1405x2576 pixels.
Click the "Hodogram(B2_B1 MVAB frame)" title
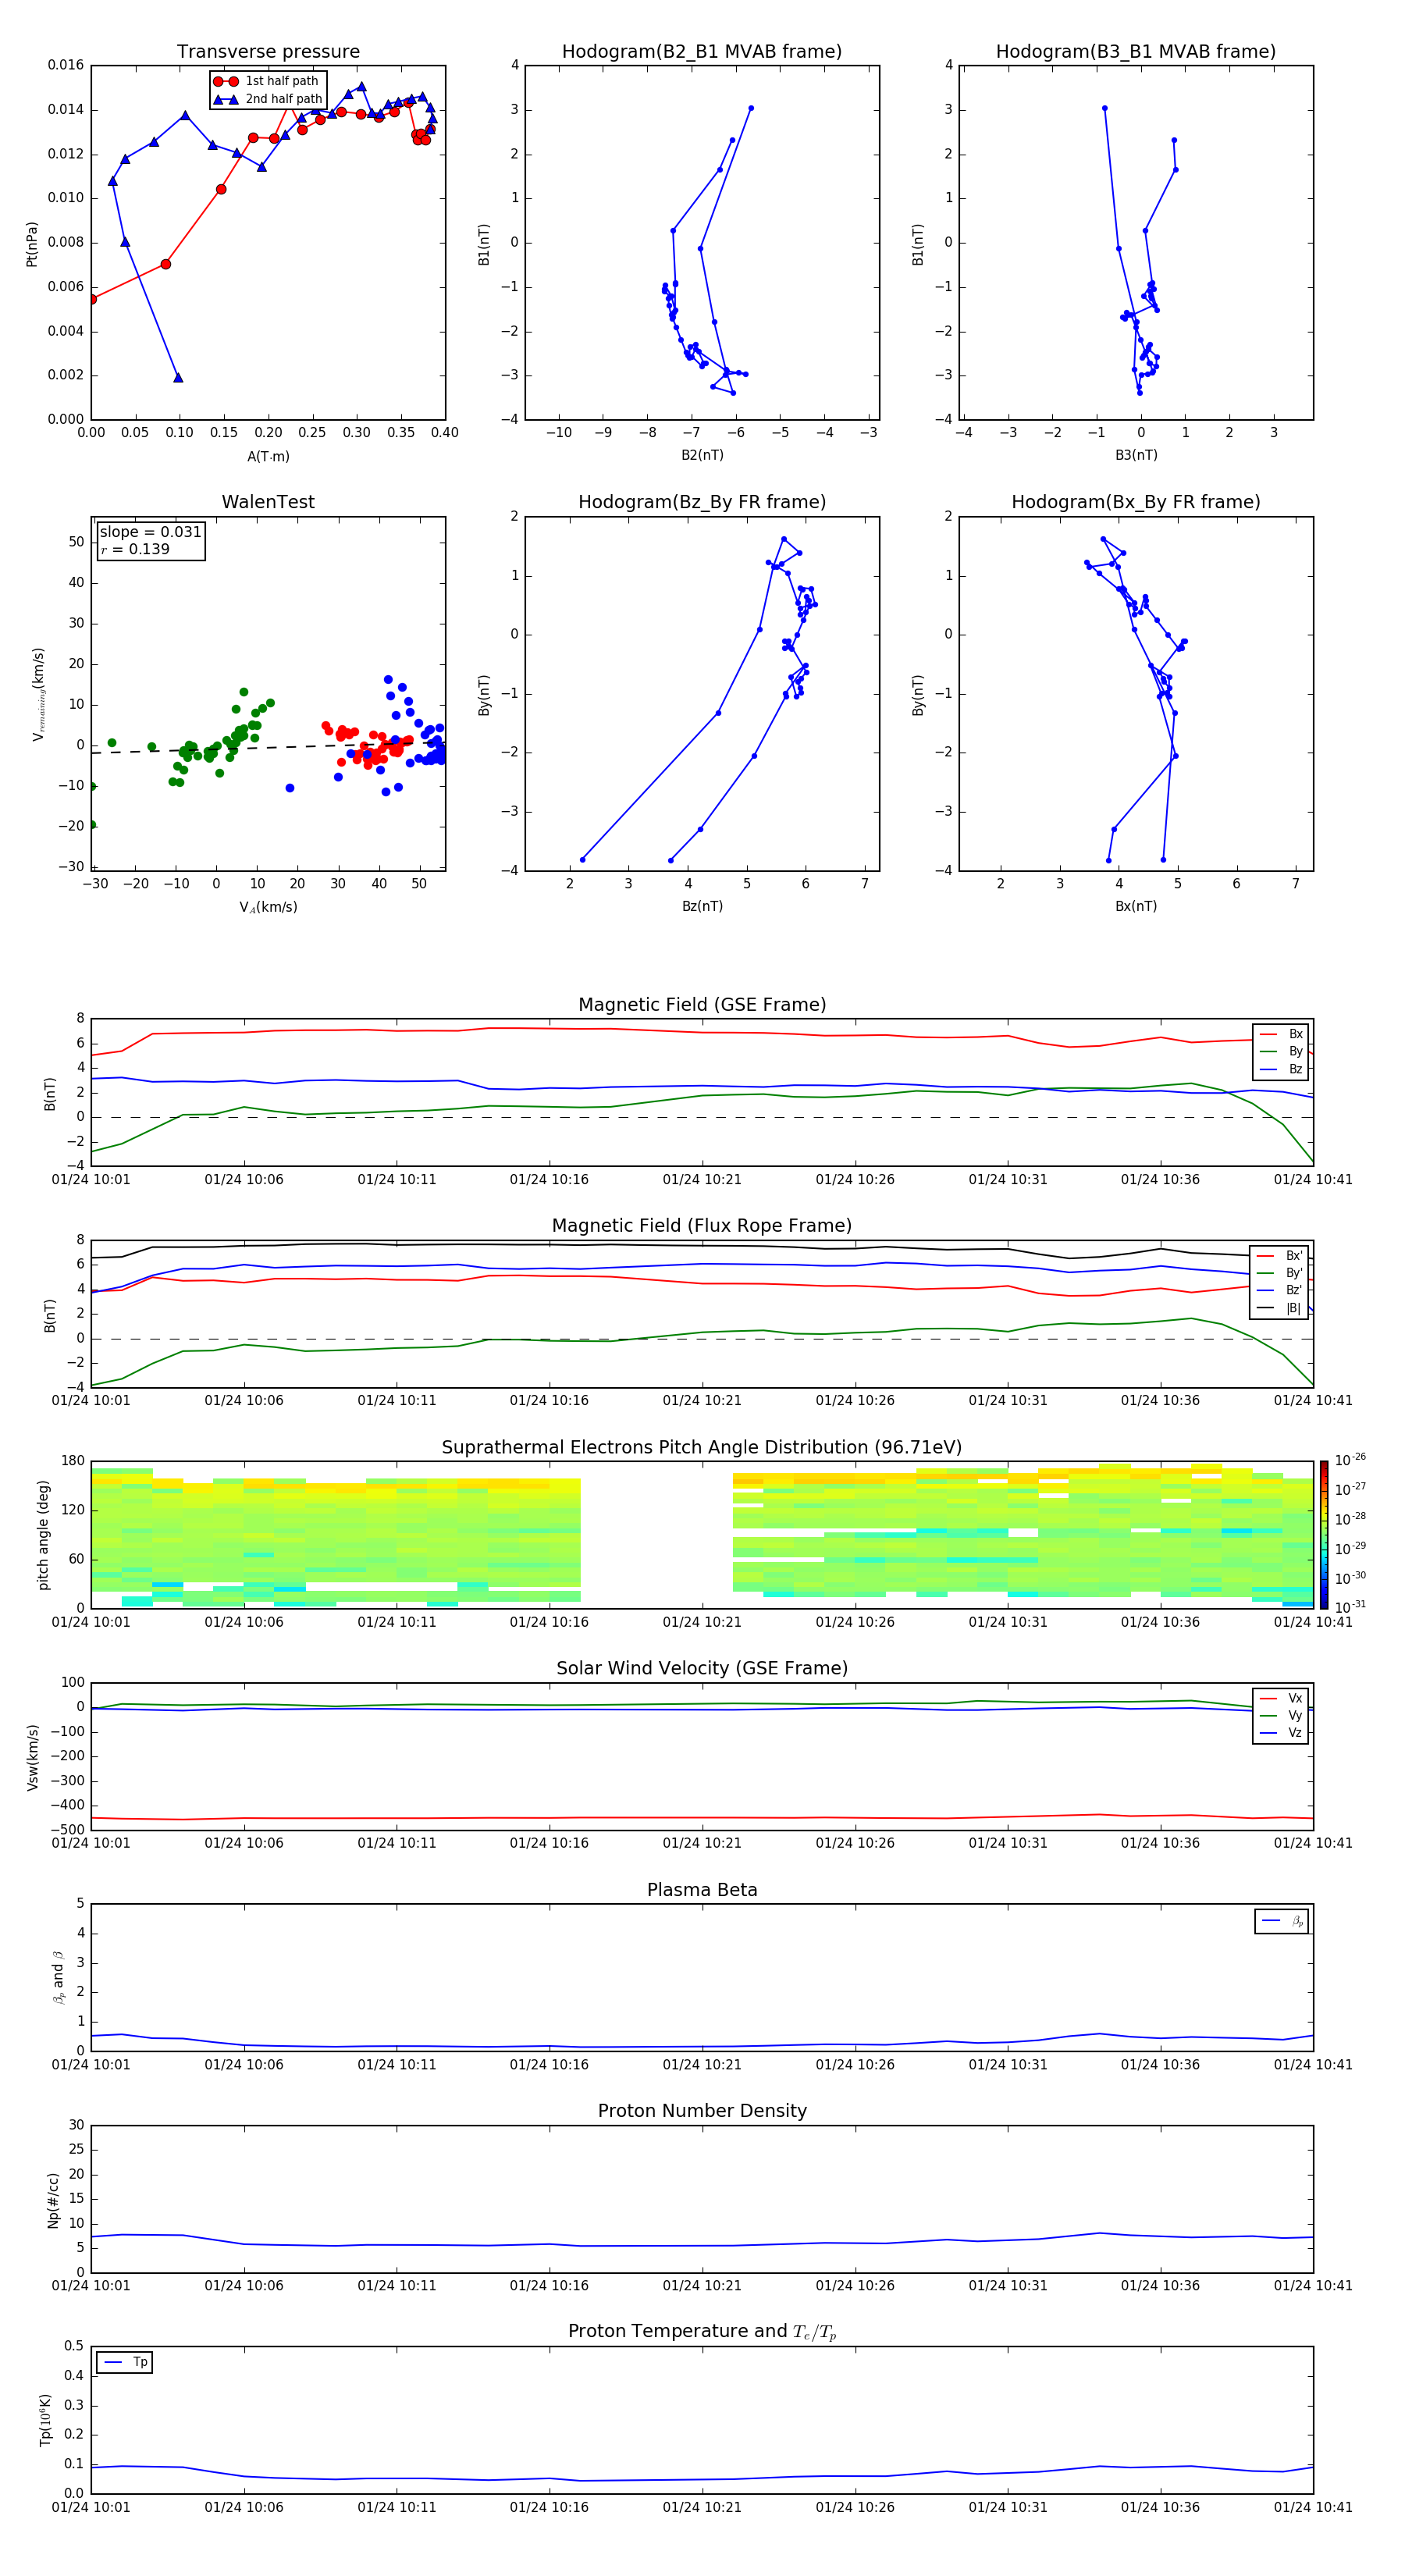pyautogui.click(x=702, y=52)
